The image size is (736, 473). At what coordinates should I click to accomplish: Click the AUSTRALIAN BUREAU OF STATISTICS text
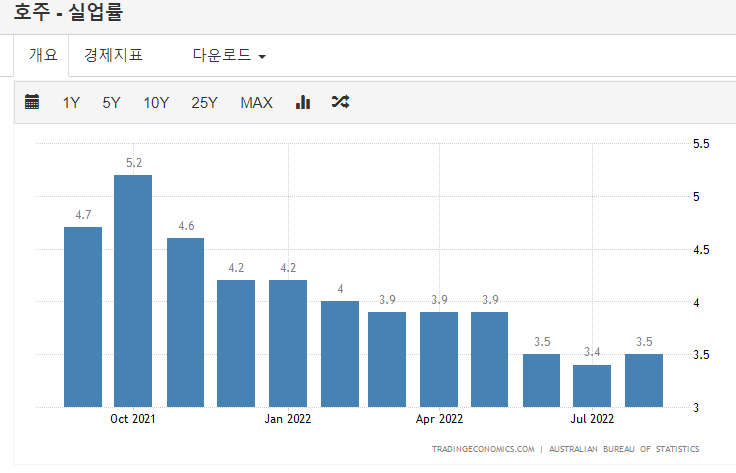pyautogui.click(x=624, y=449)
